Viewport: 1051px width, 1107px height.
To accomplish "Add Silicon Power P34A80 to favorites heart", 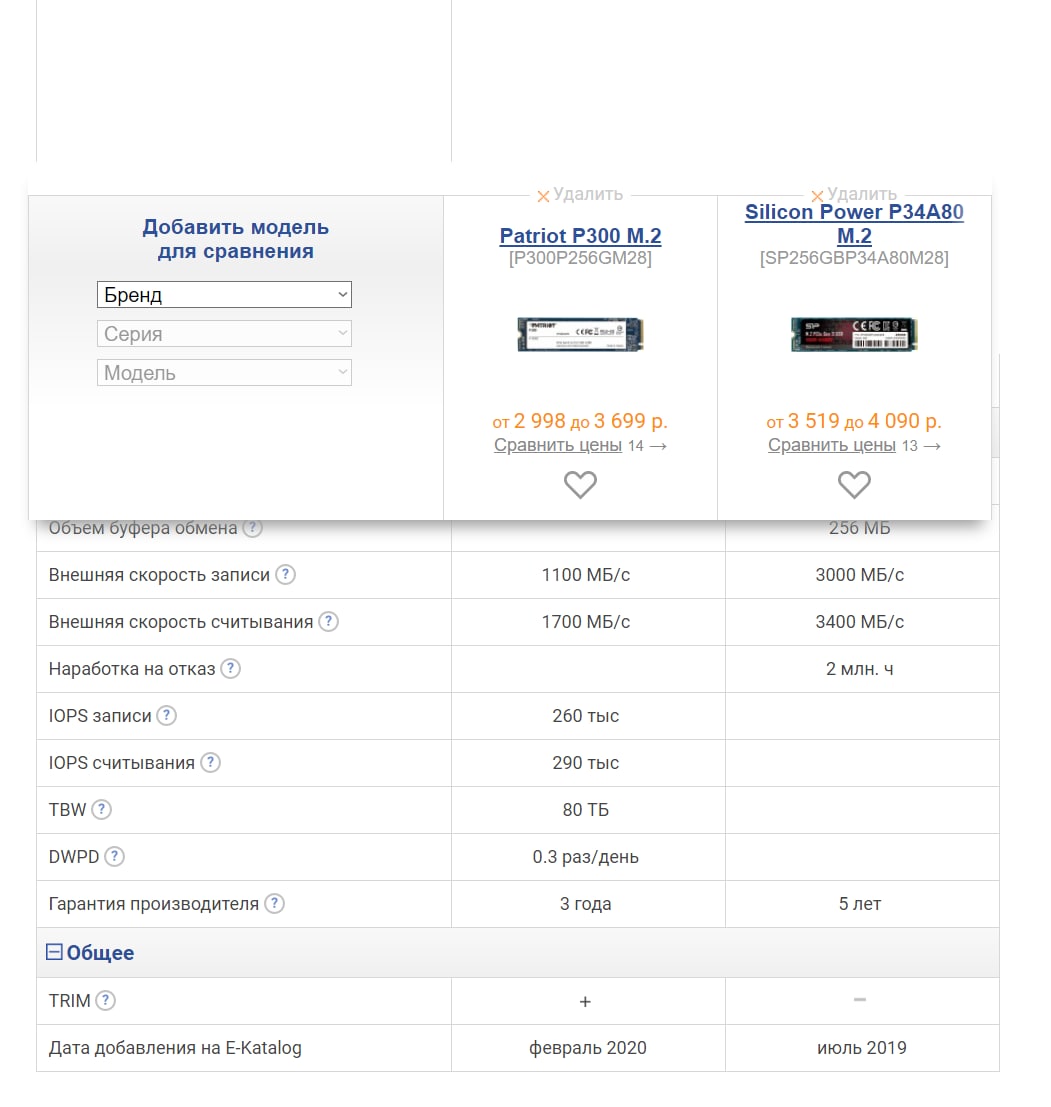I will coord(854,484).
